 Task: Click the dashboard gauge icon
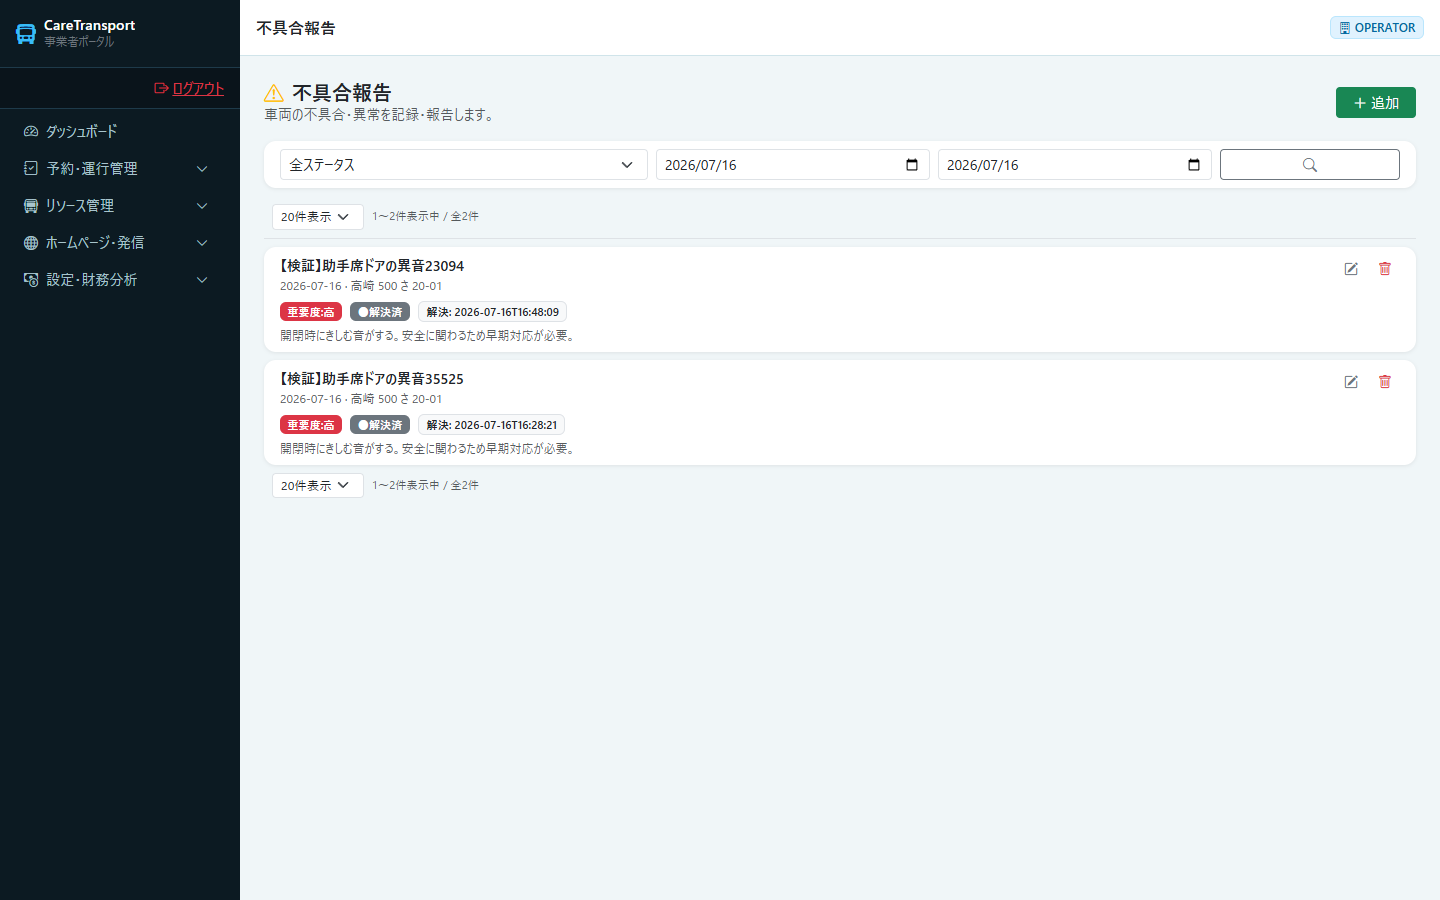tap(31, 131)
